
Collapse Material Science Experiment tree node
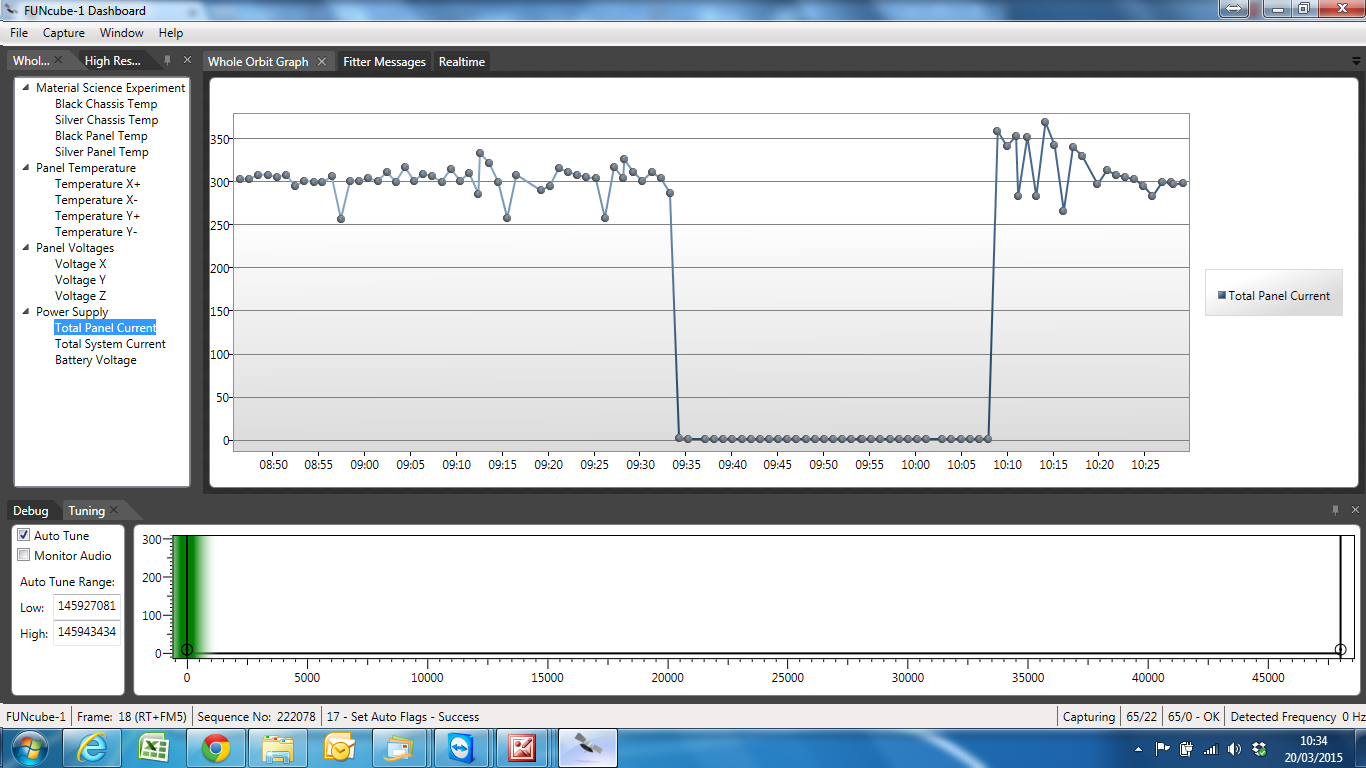26,88
